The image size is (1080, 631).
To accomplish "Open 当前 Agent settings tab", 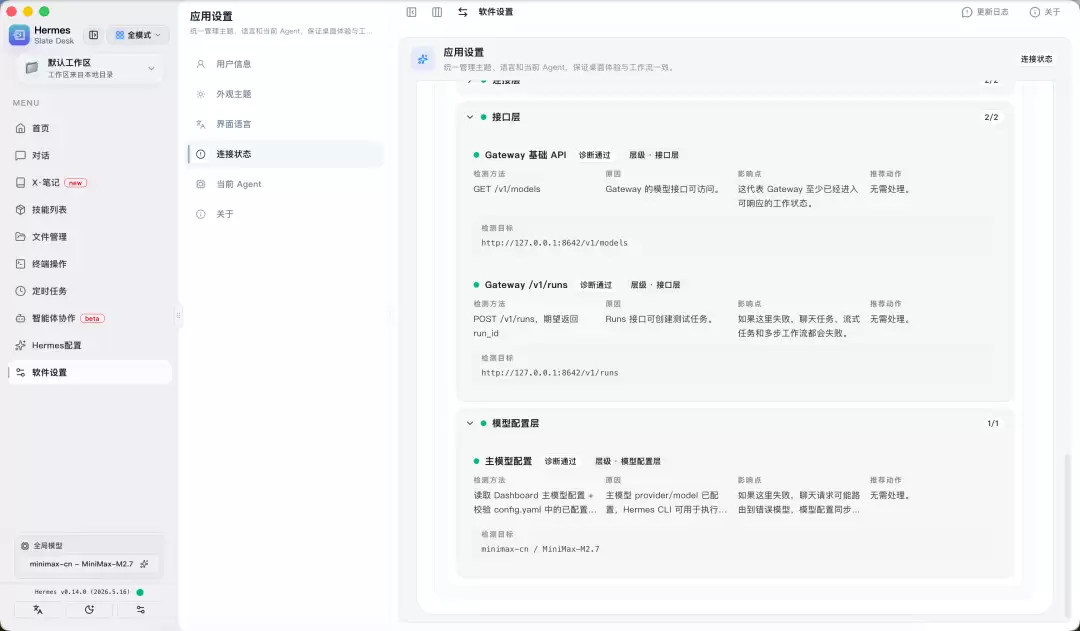I will pyautogui.click(x=285, y=185).
